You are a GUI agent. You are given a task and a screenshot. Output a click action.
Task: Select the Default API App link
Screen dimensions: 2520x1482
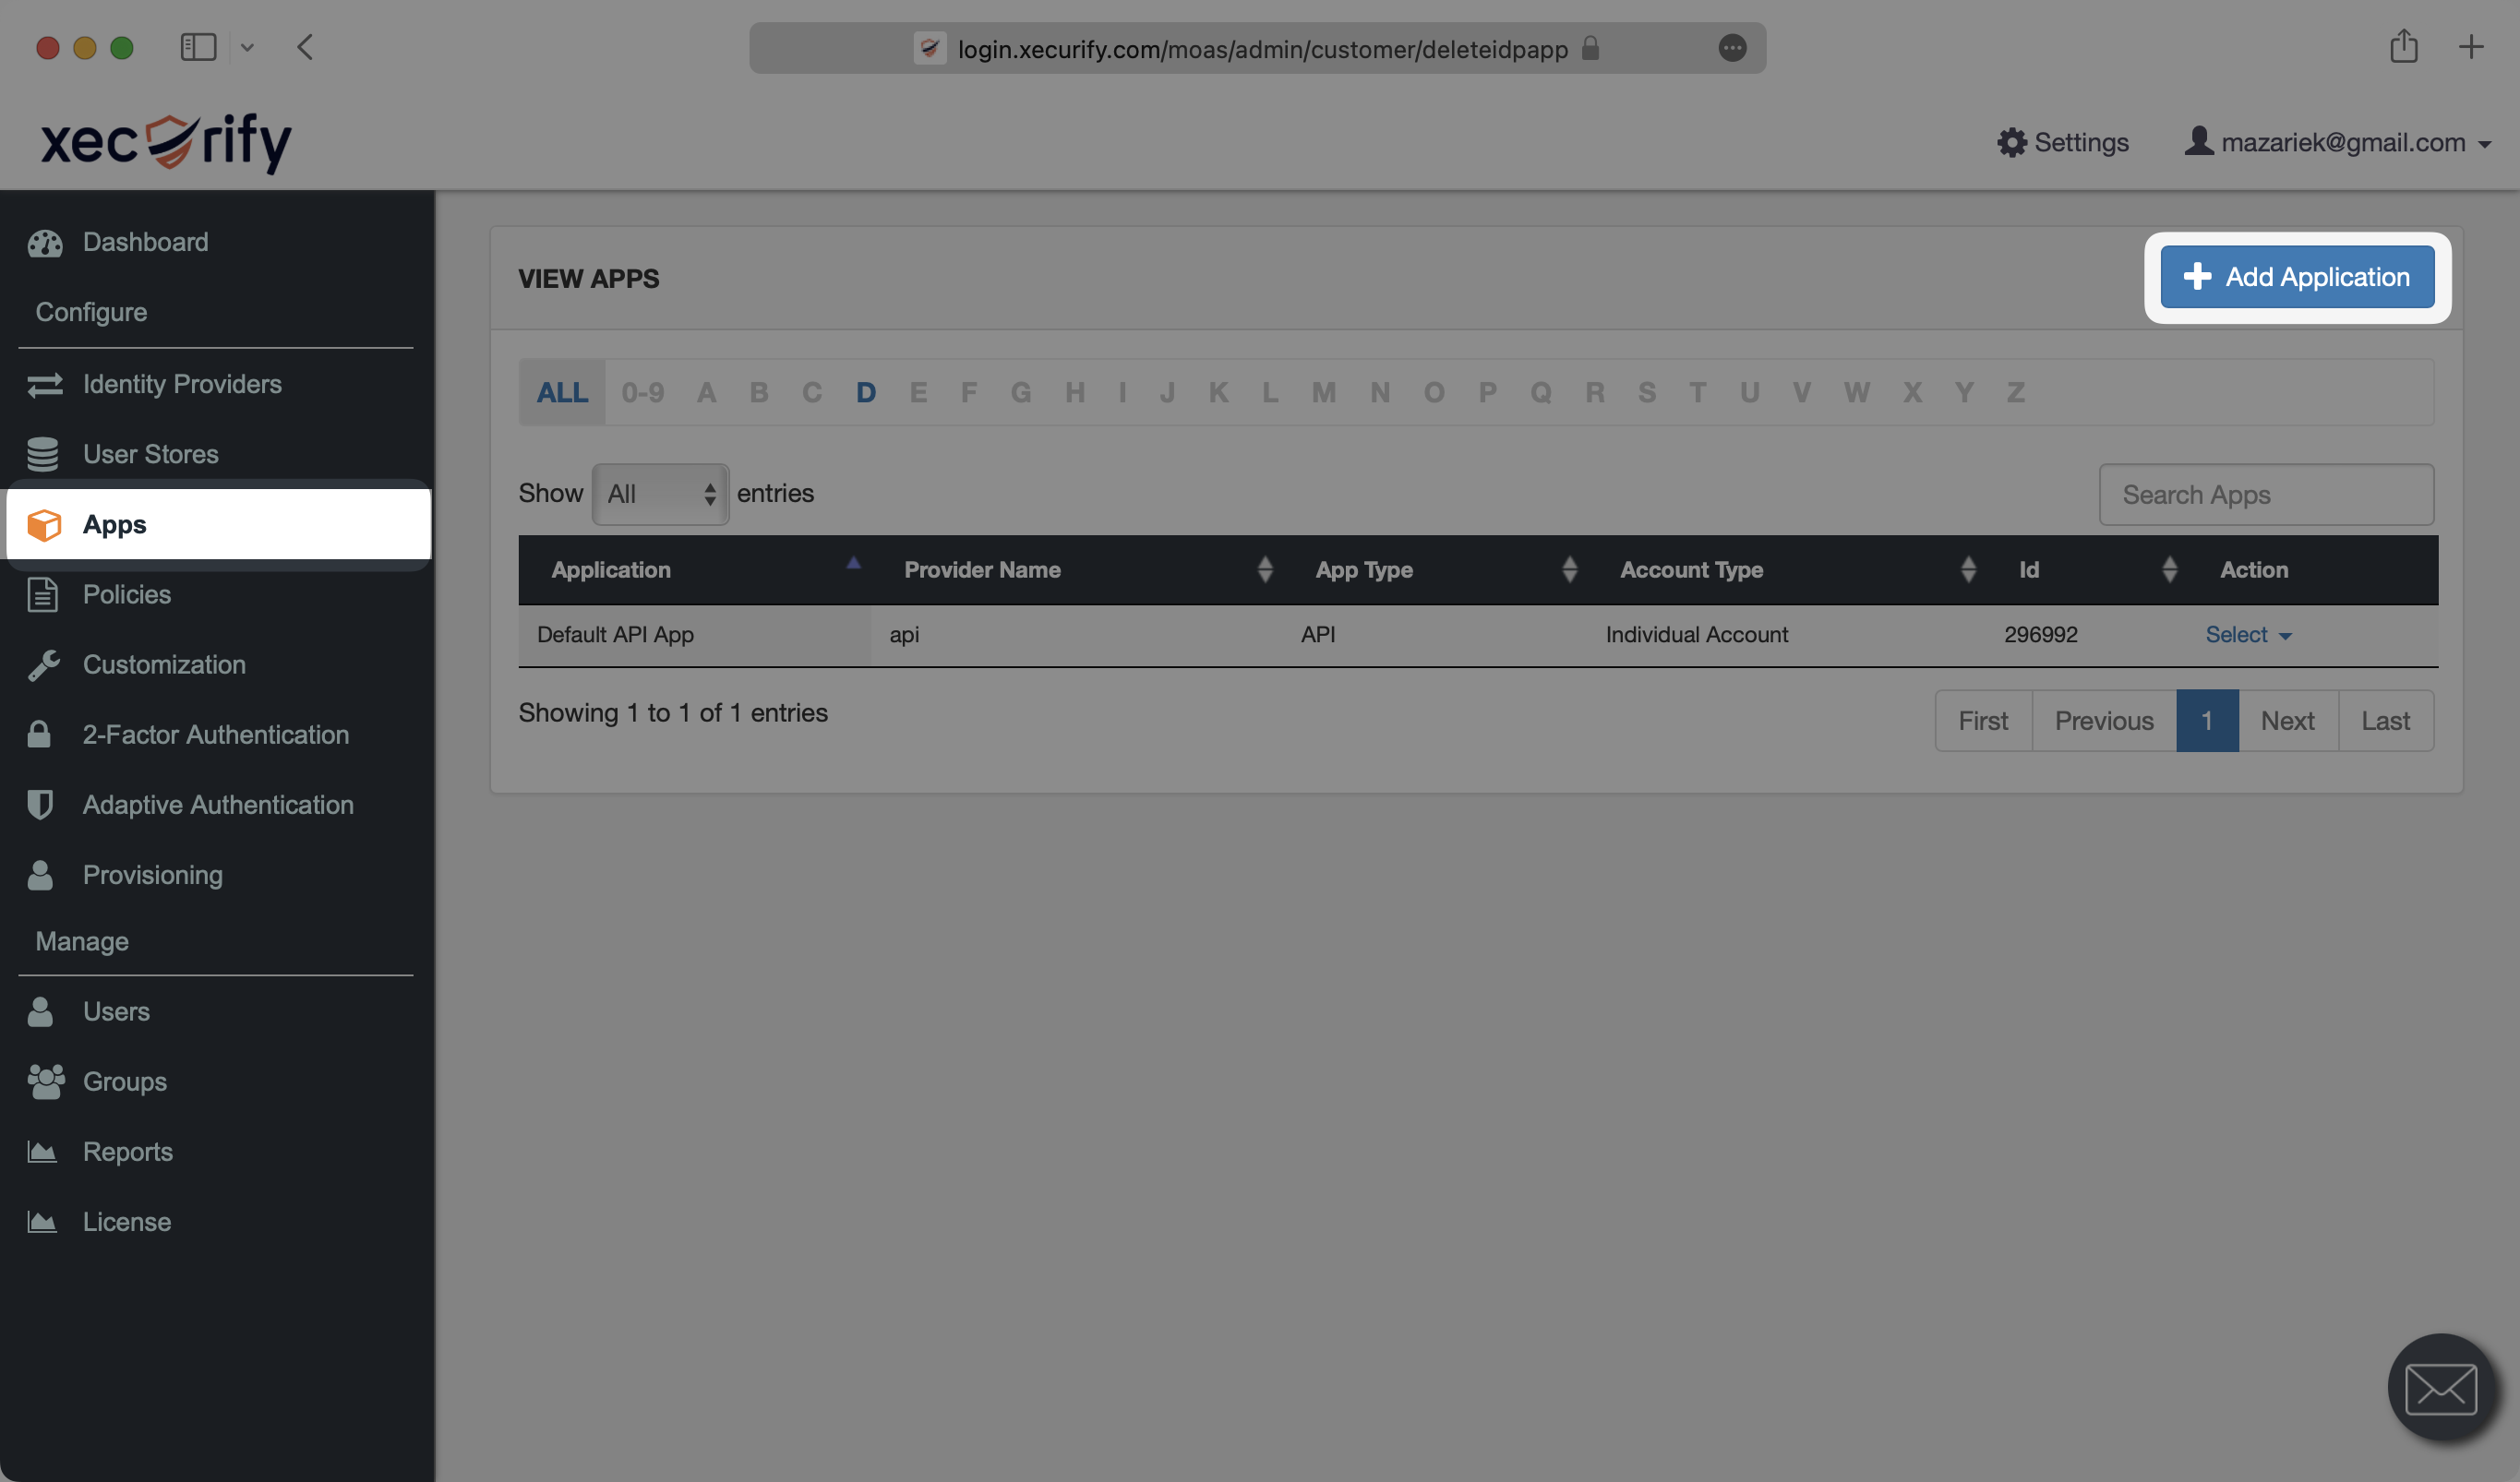[x=616, y=635]
